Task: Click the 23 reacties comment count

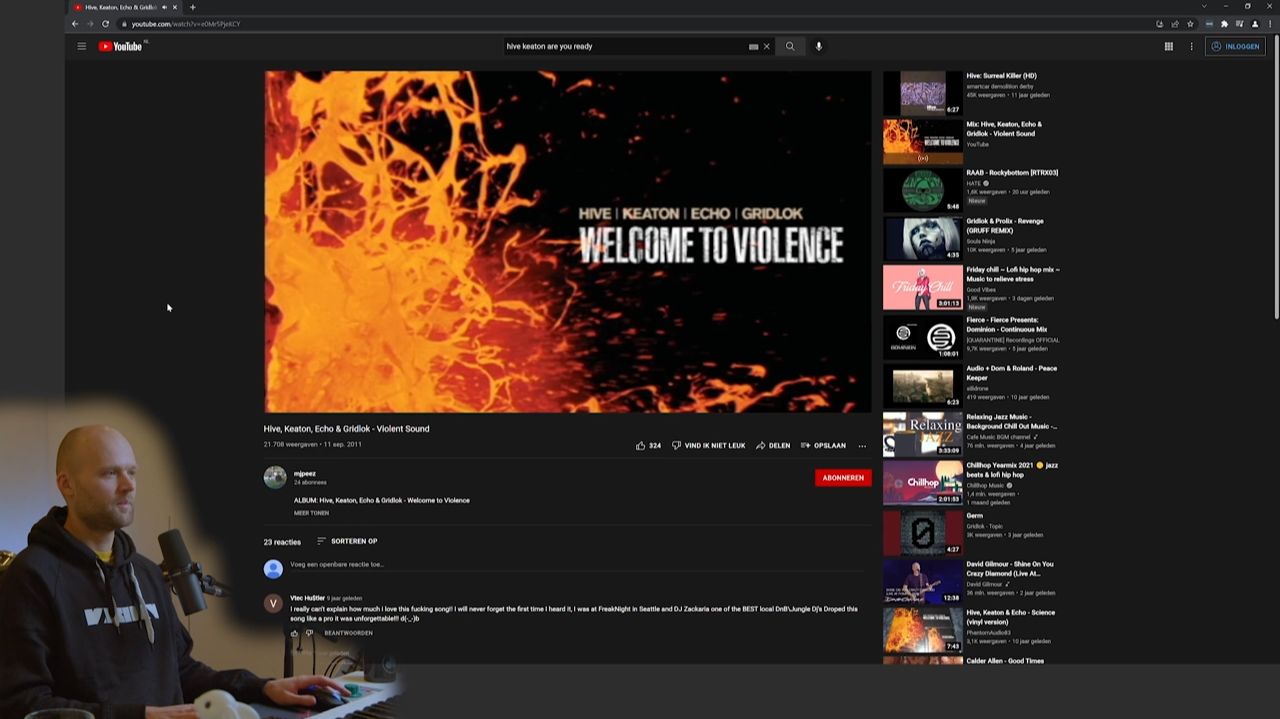Action: coord(282,542)
